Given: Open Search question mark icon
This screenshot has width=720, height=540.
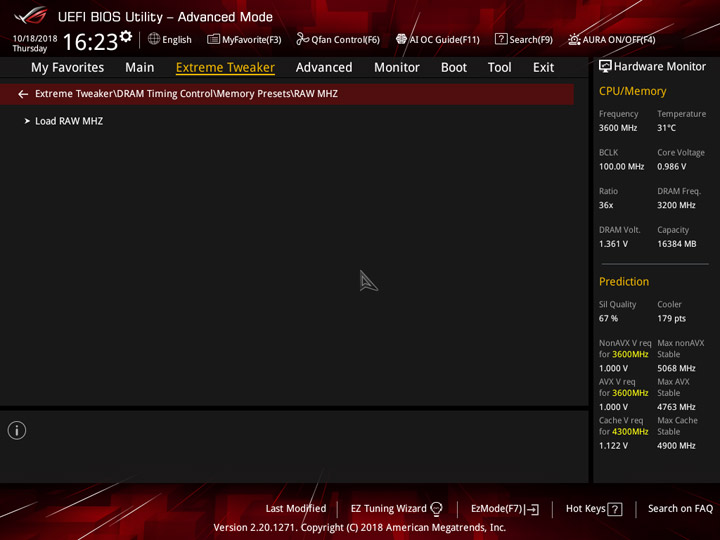Looking at the screenshot, I should click(501, 39).
